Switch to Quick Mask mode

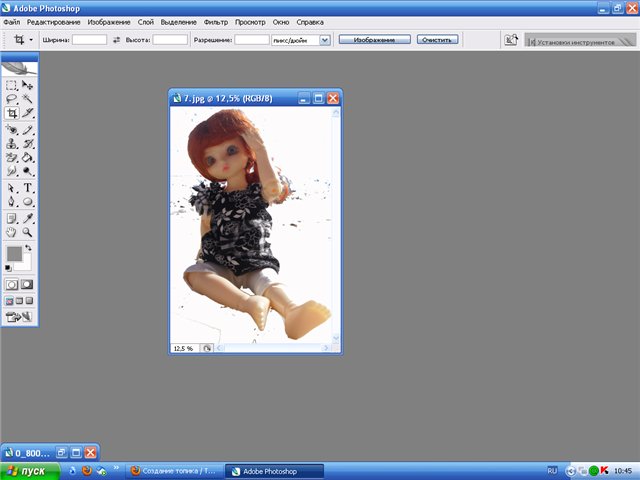click(27, 284)
